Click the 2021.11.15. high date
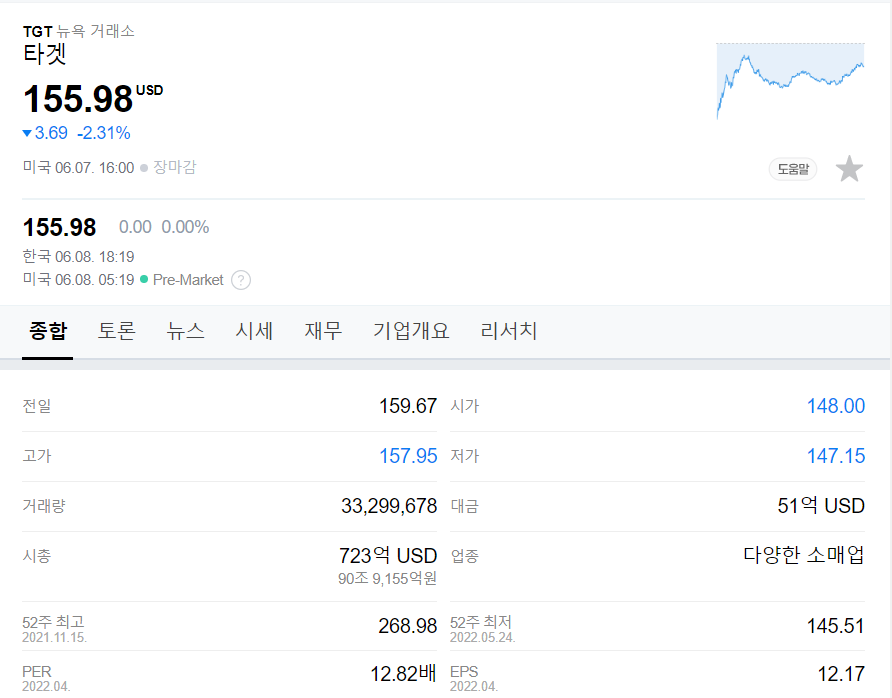Image resolution: width=892 pixels, height=698 pixels. [55, 638]
